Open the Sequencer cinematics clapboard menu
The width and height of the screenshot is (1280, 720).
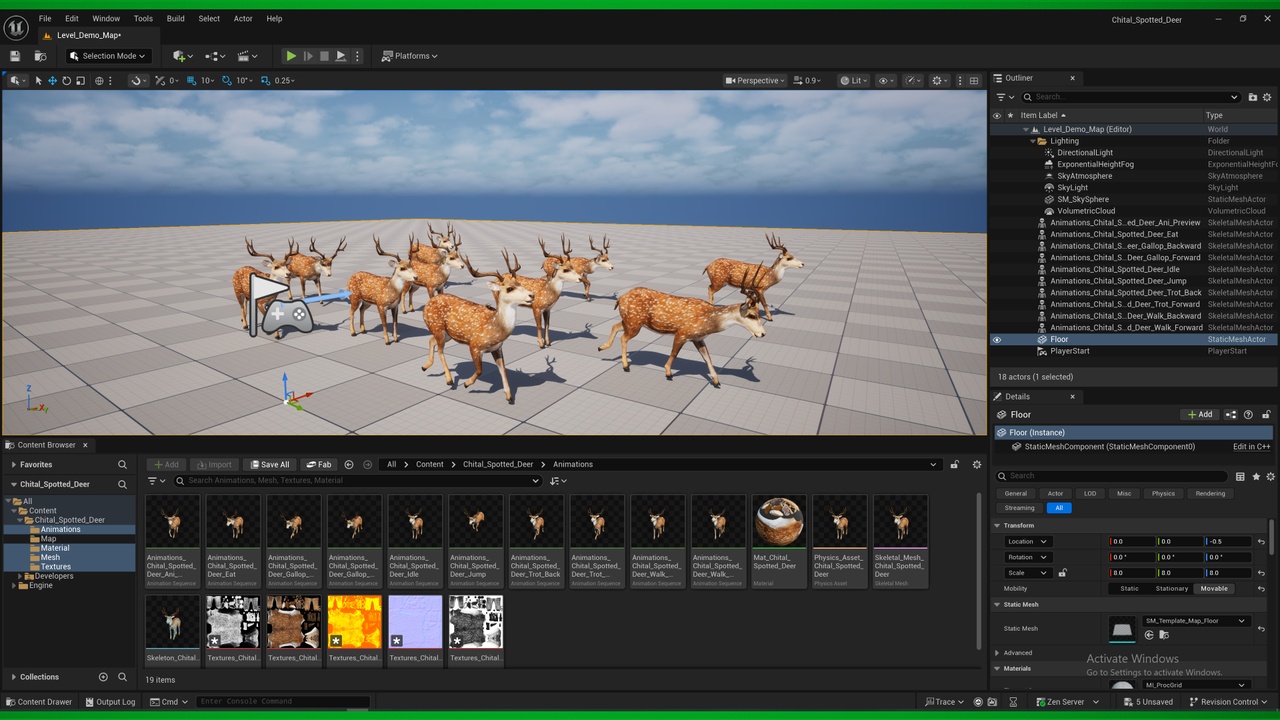click(248, 56)
